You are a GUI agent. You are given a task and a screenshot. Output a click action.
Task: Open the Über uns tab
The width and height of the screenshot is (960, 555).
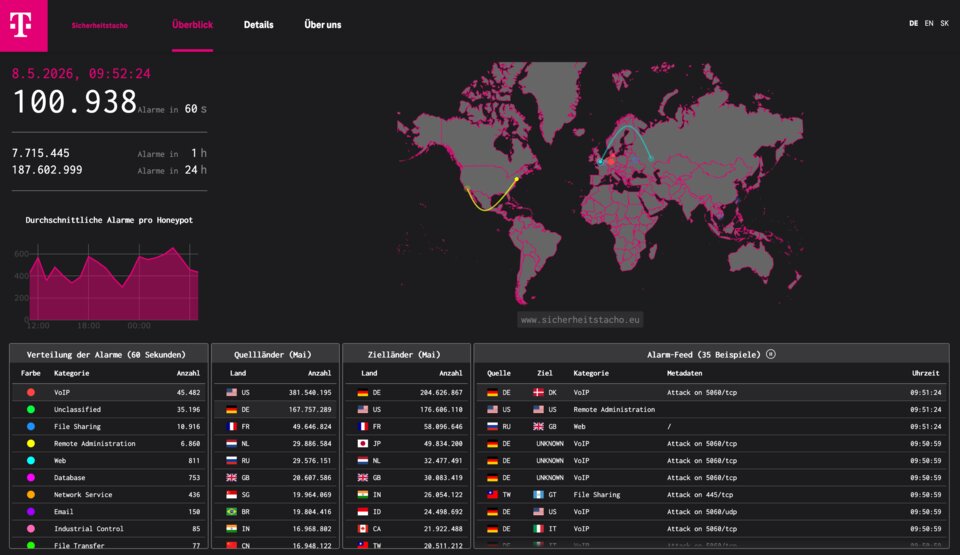tap(323, 25)
